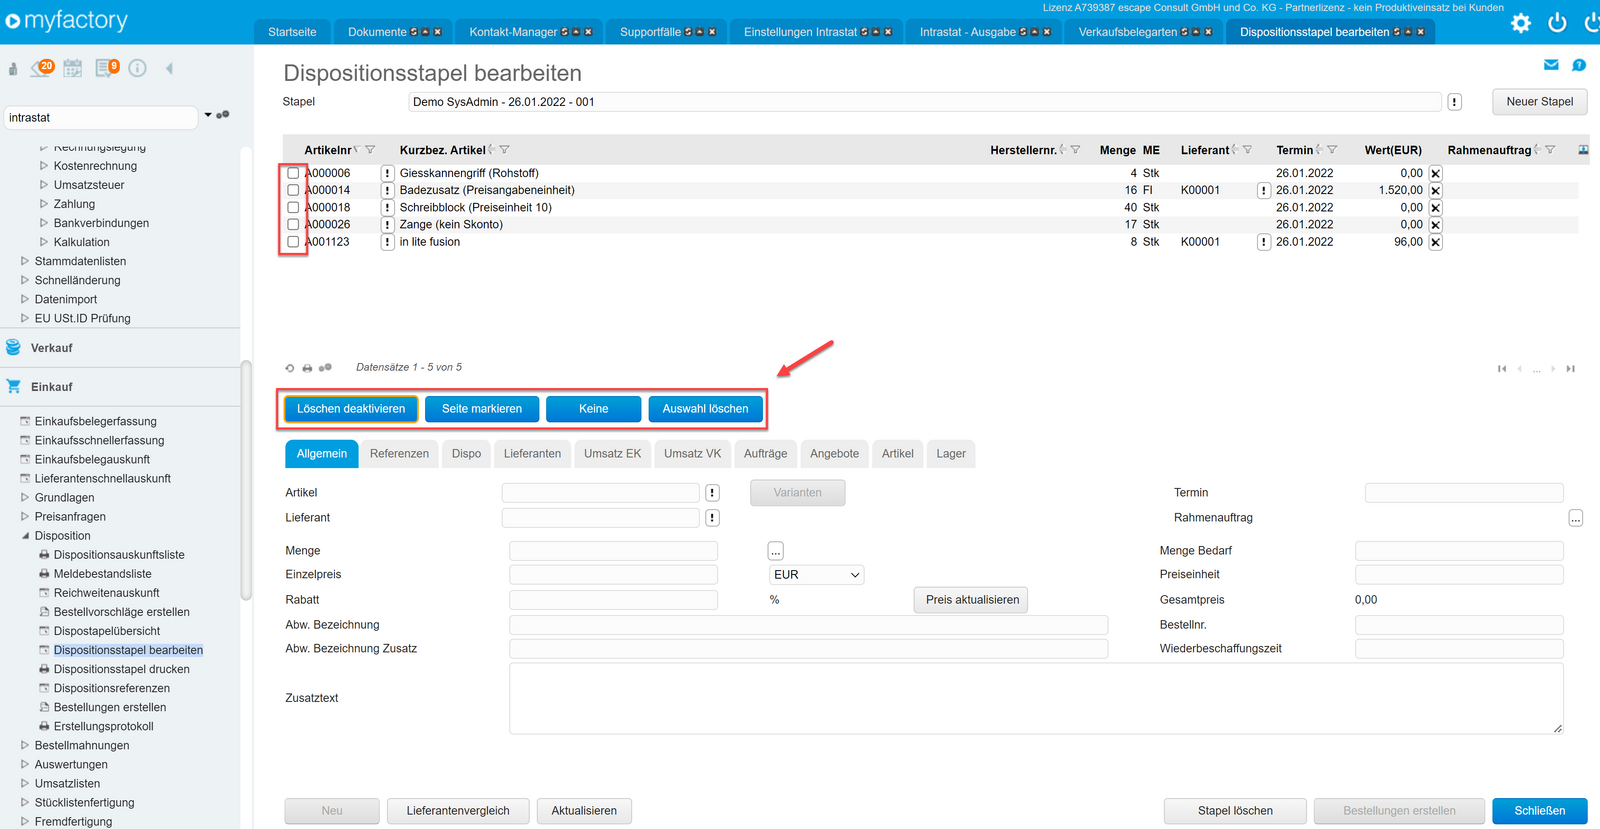
Task: Click the gears icon beside the search field
Action: pos(223,115)
